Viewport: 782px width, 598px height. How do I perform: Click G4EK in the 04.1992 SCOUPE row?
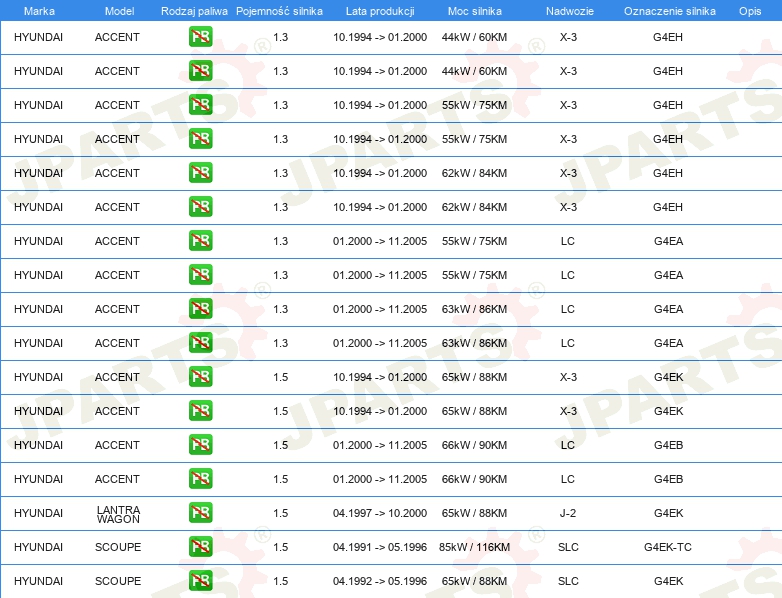(x=668, y=581)
